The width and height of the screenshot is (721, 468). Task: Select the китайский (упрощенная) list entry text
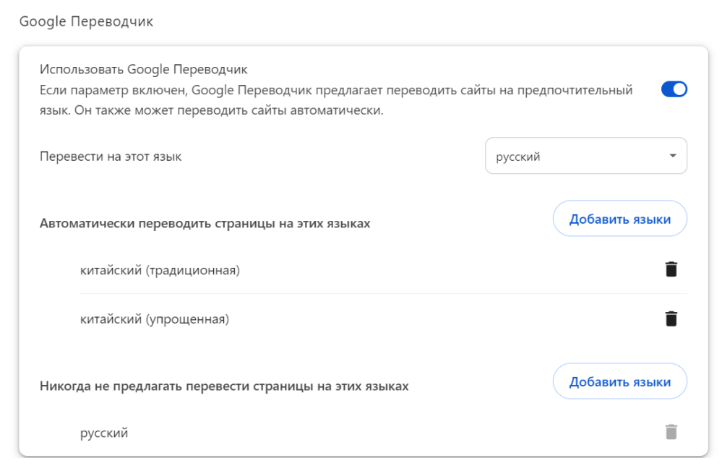[x=154, y=320]
